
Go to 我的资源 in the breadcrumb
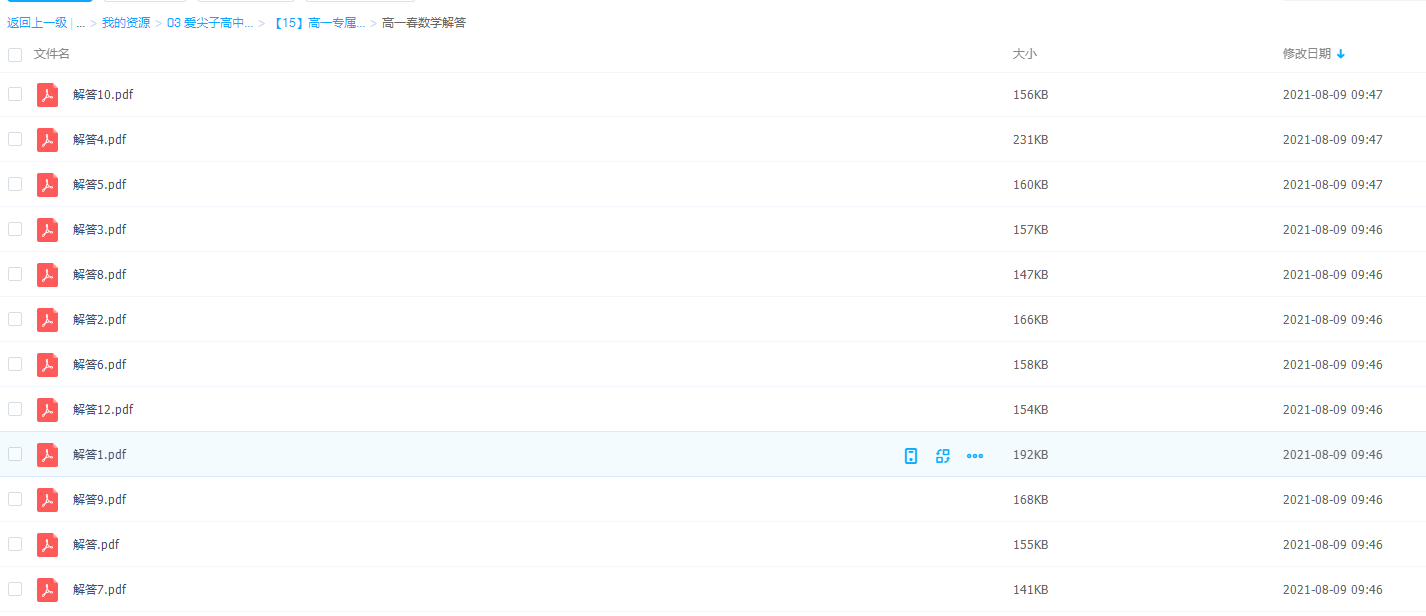125,23
